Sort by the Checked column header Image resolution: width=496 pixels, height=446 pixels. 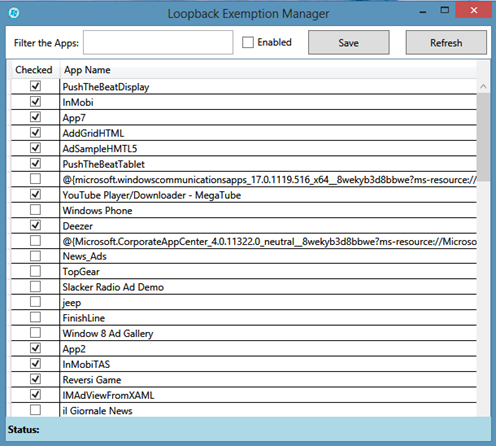34,70
